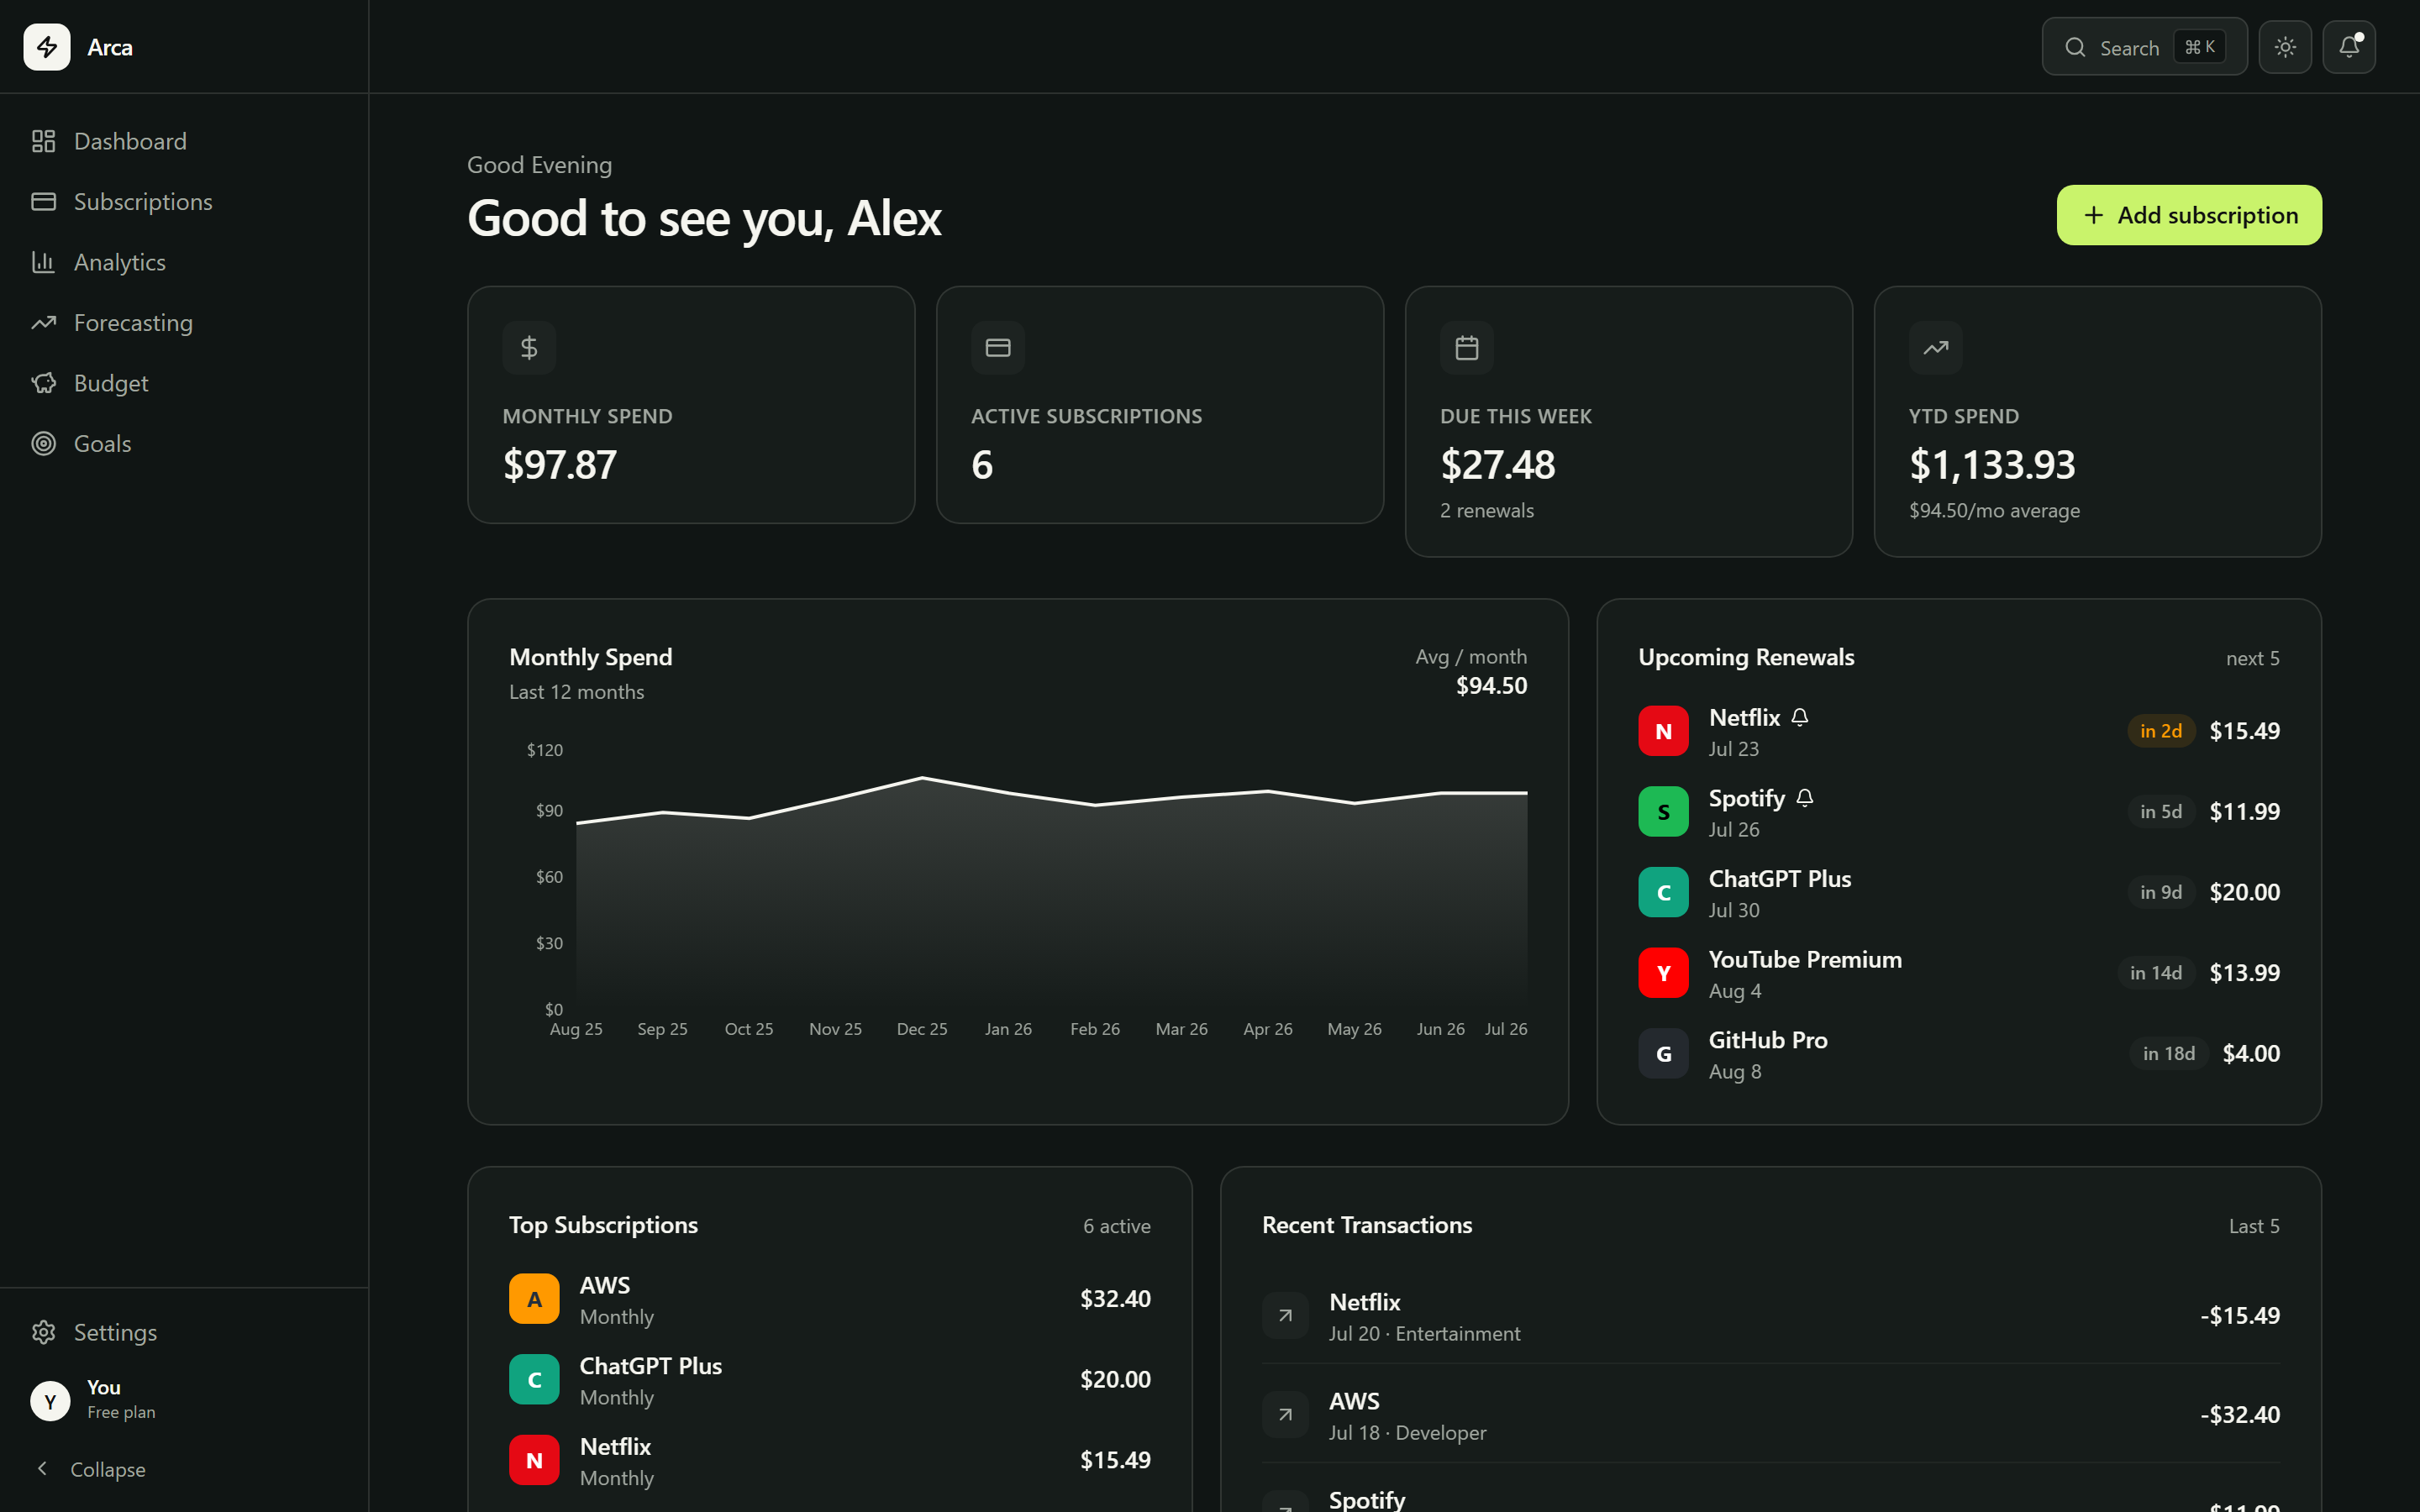Click the trending icon on YTD Spend card

[1936, 348]
